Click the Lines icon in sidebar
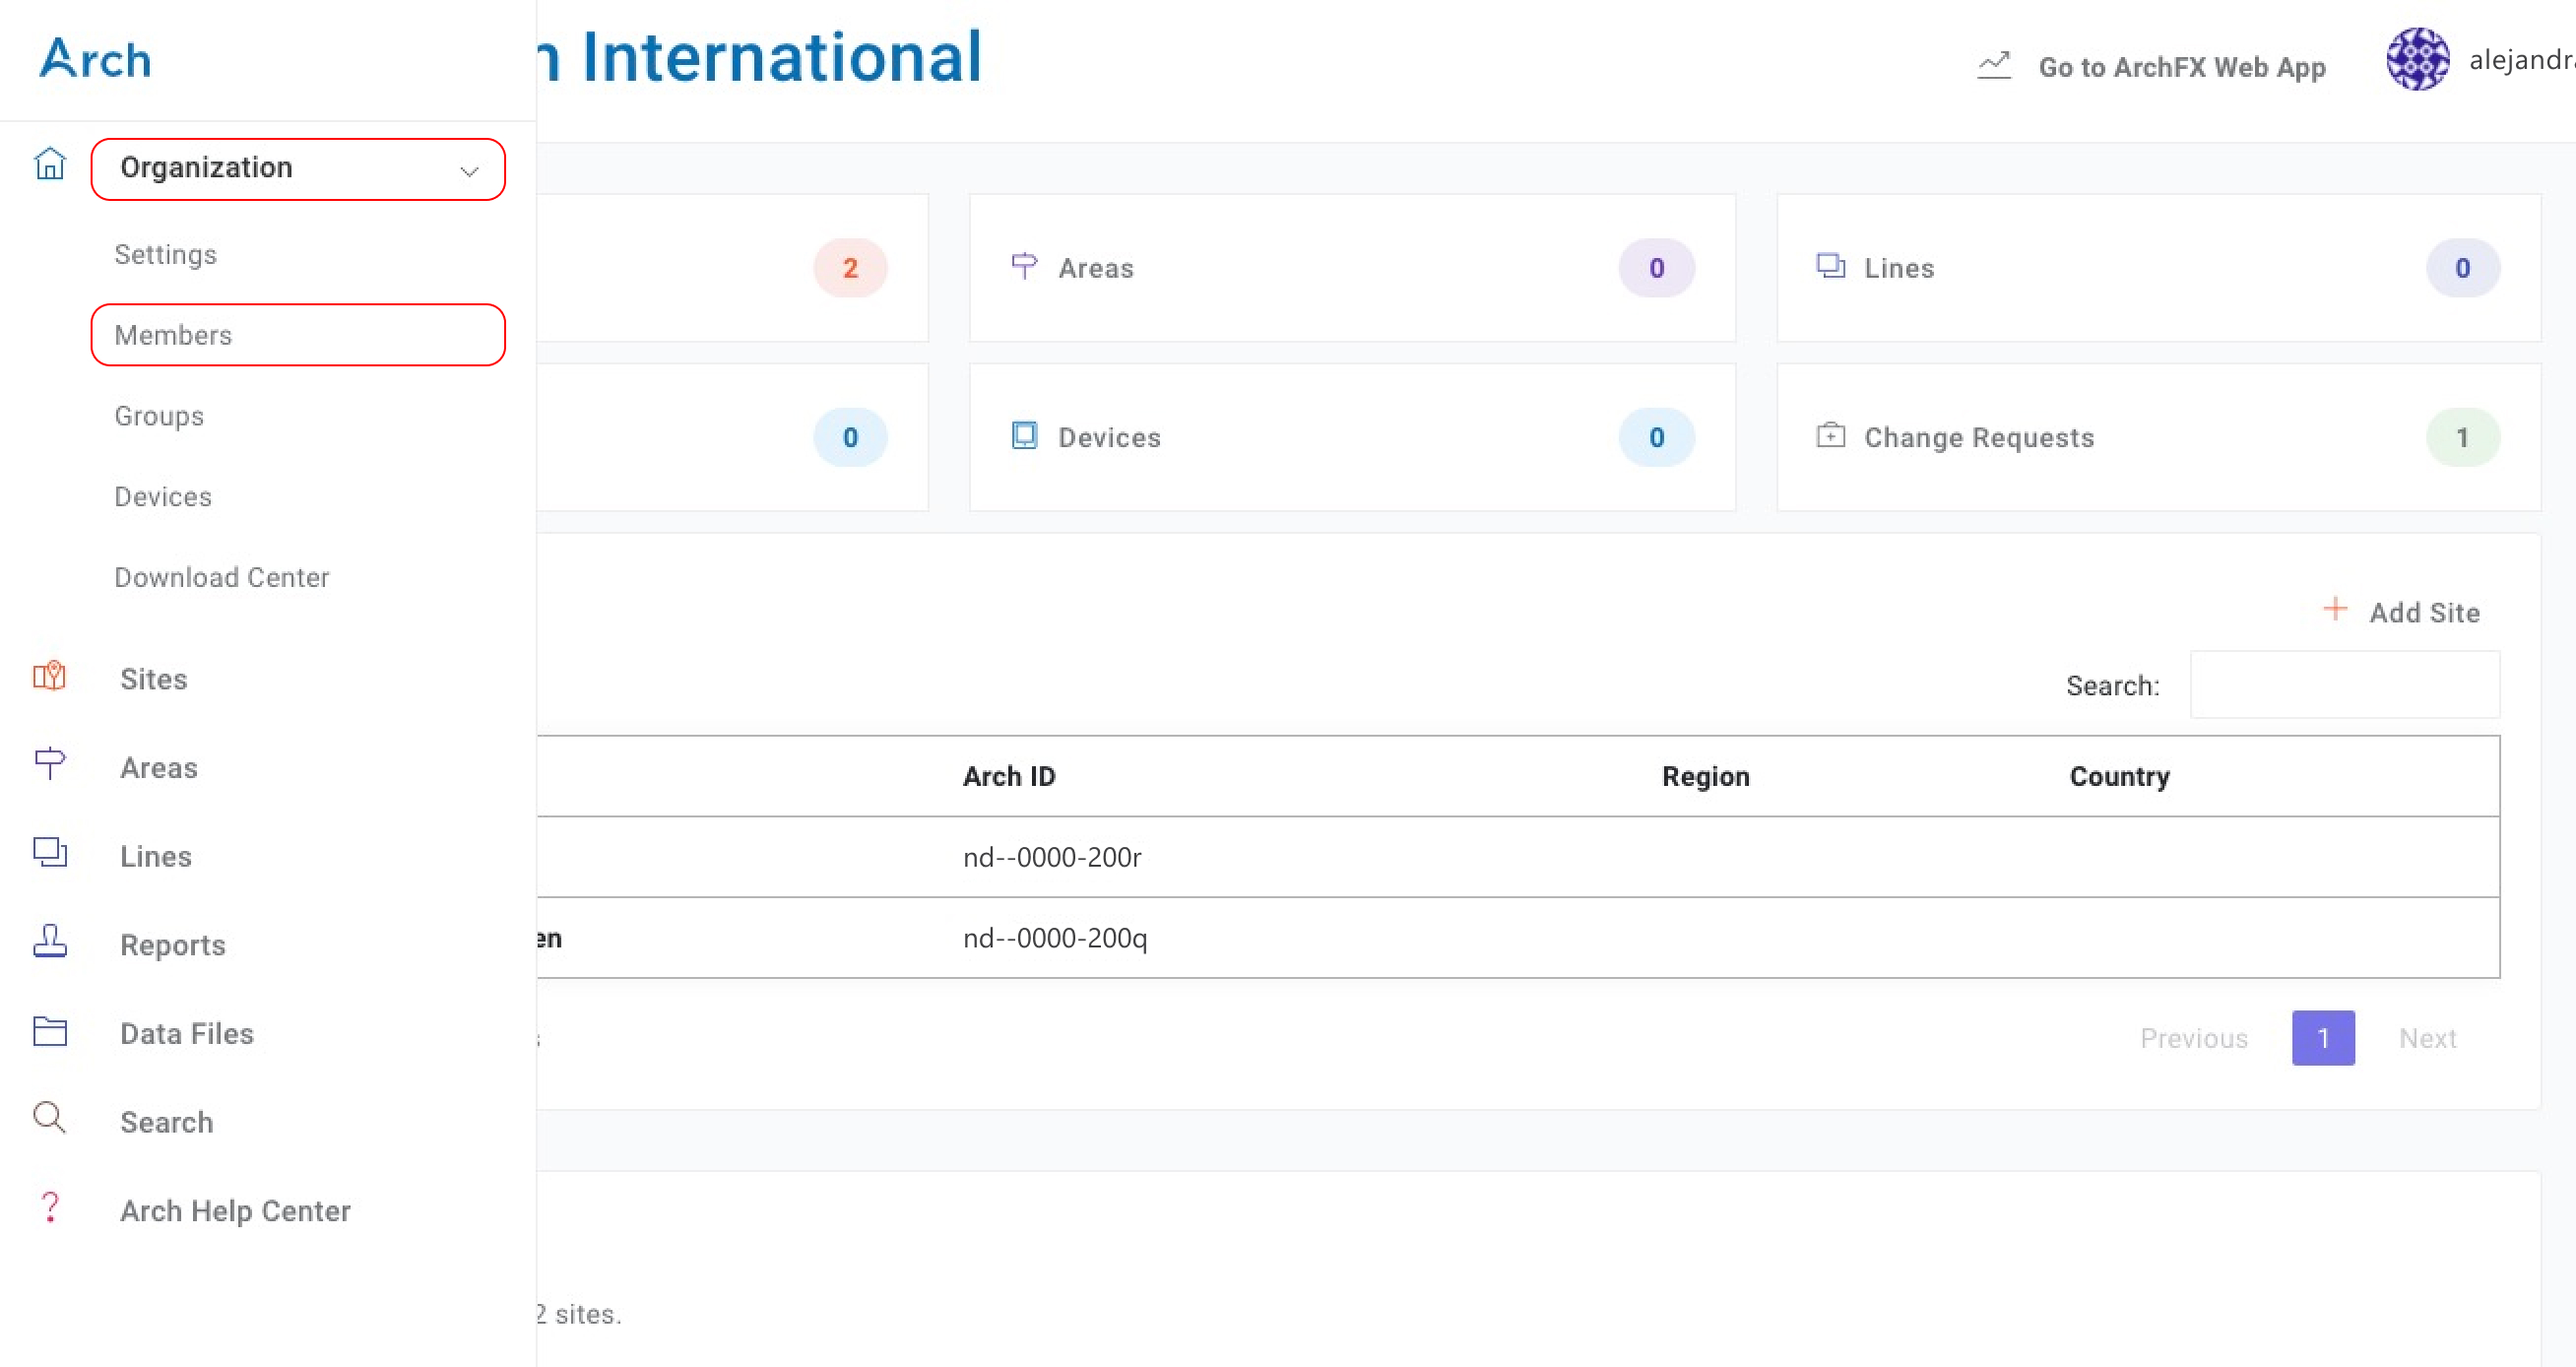Viewport: 2576px width, 1367px height. (x=49, y=853)
